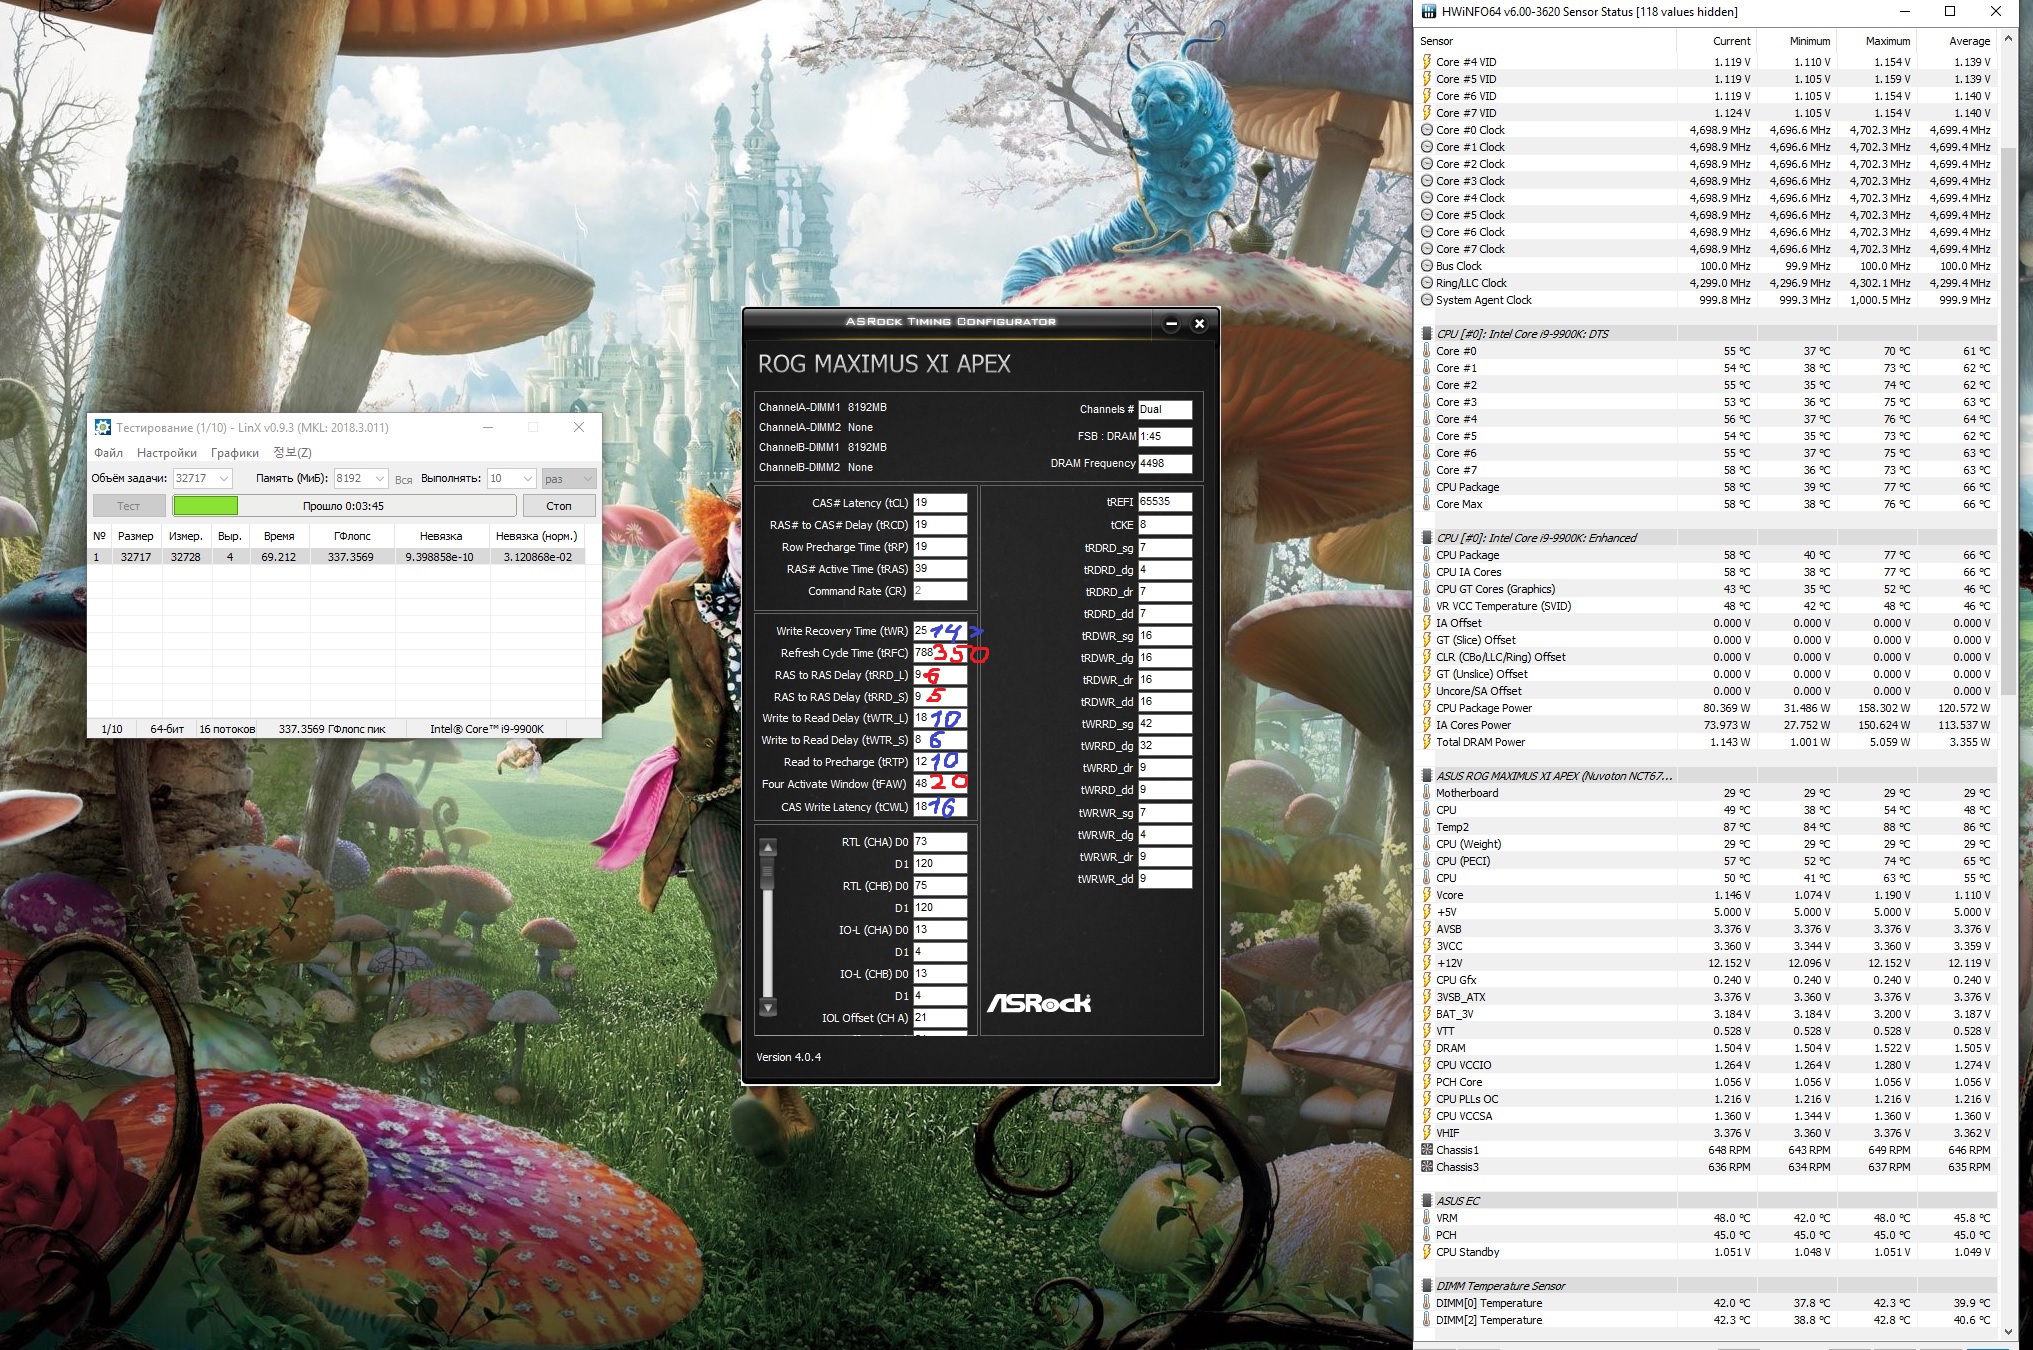Click the ASRock logo in Timing Configurator

point(1038,1003)
